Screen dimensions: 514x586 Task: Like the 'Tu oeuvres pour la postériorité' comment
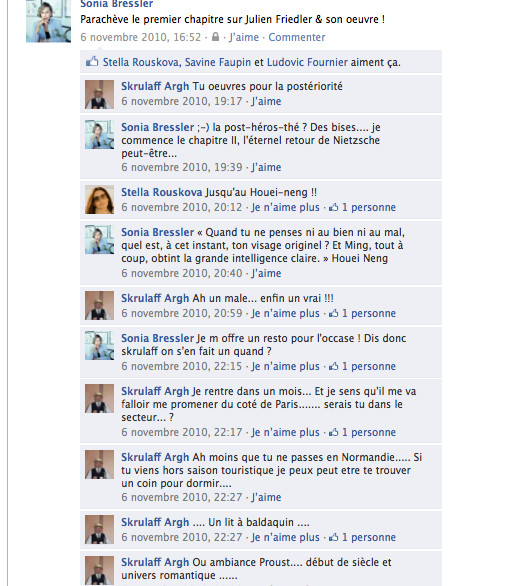click(x=266, y=101)
